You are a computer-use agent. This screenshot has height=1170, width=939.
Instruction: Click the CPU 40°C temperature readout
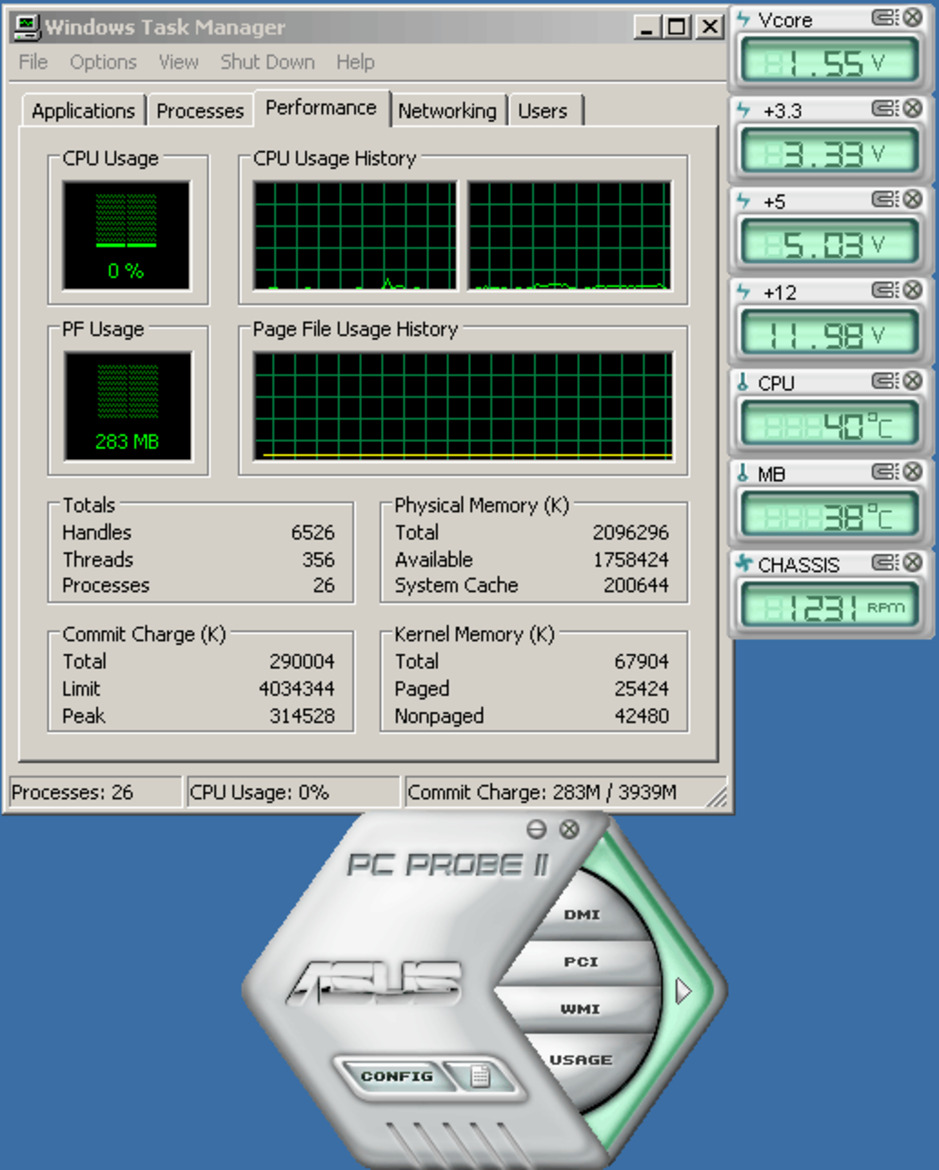829,424
